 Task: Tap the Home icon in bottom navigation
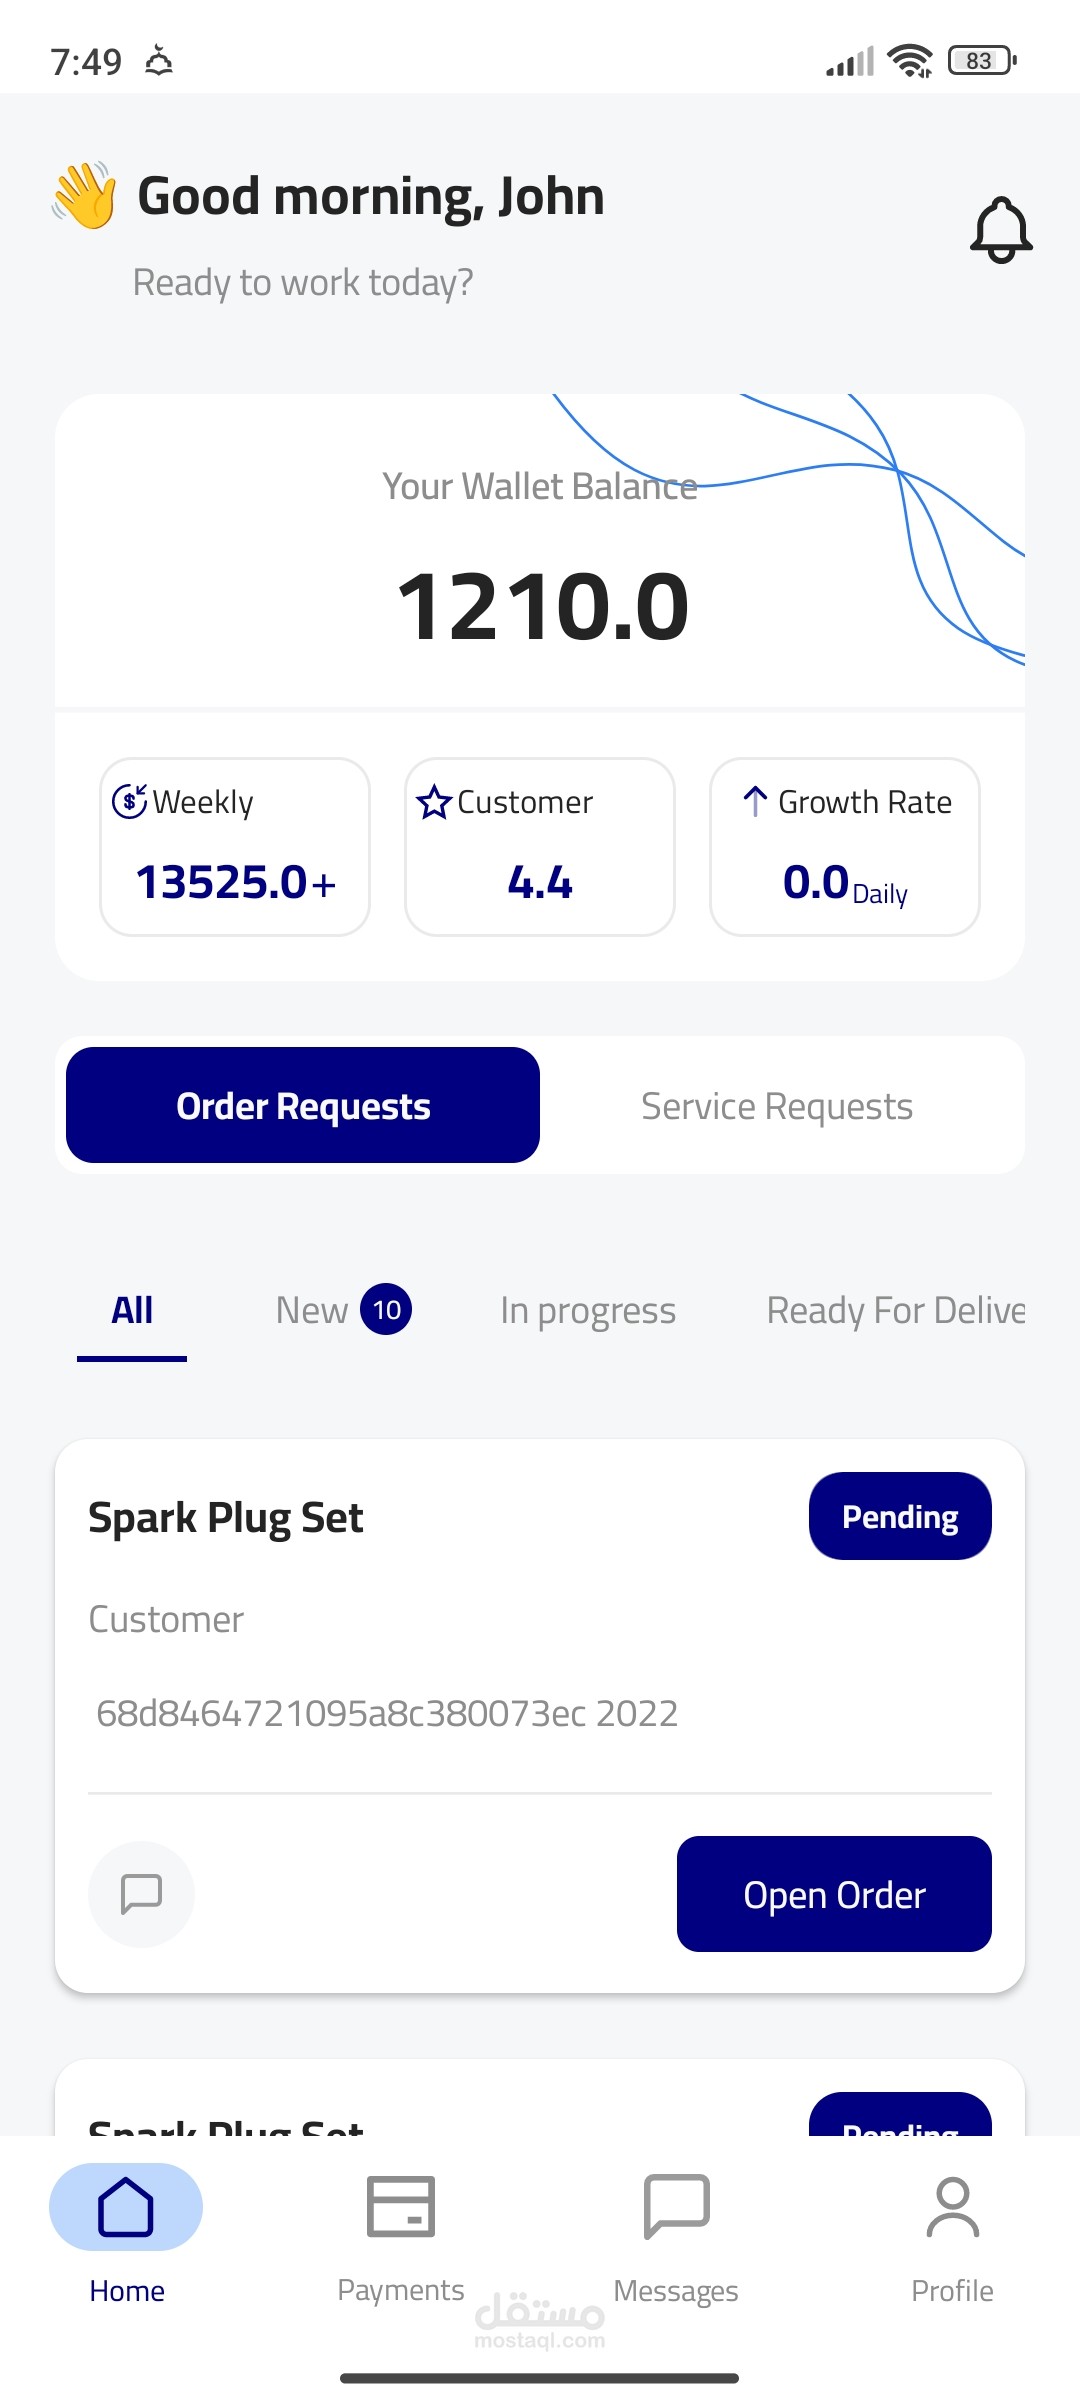[x=126, y=2206]
